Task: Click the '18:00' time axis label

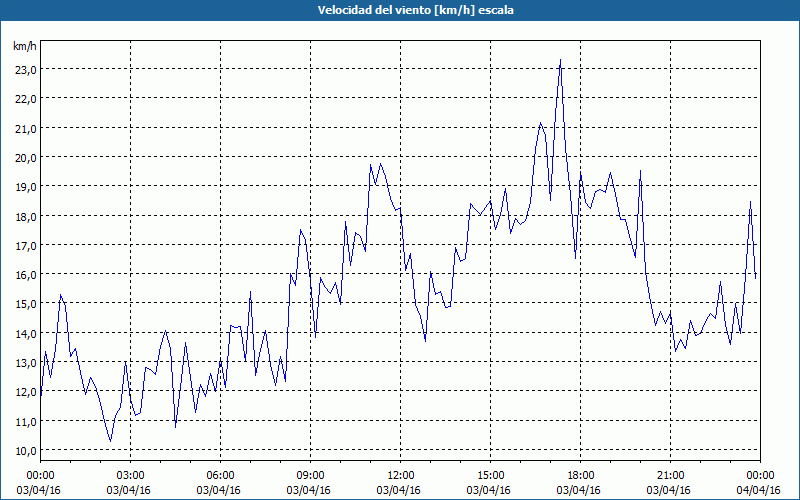Action: click(x=581, y=476)
